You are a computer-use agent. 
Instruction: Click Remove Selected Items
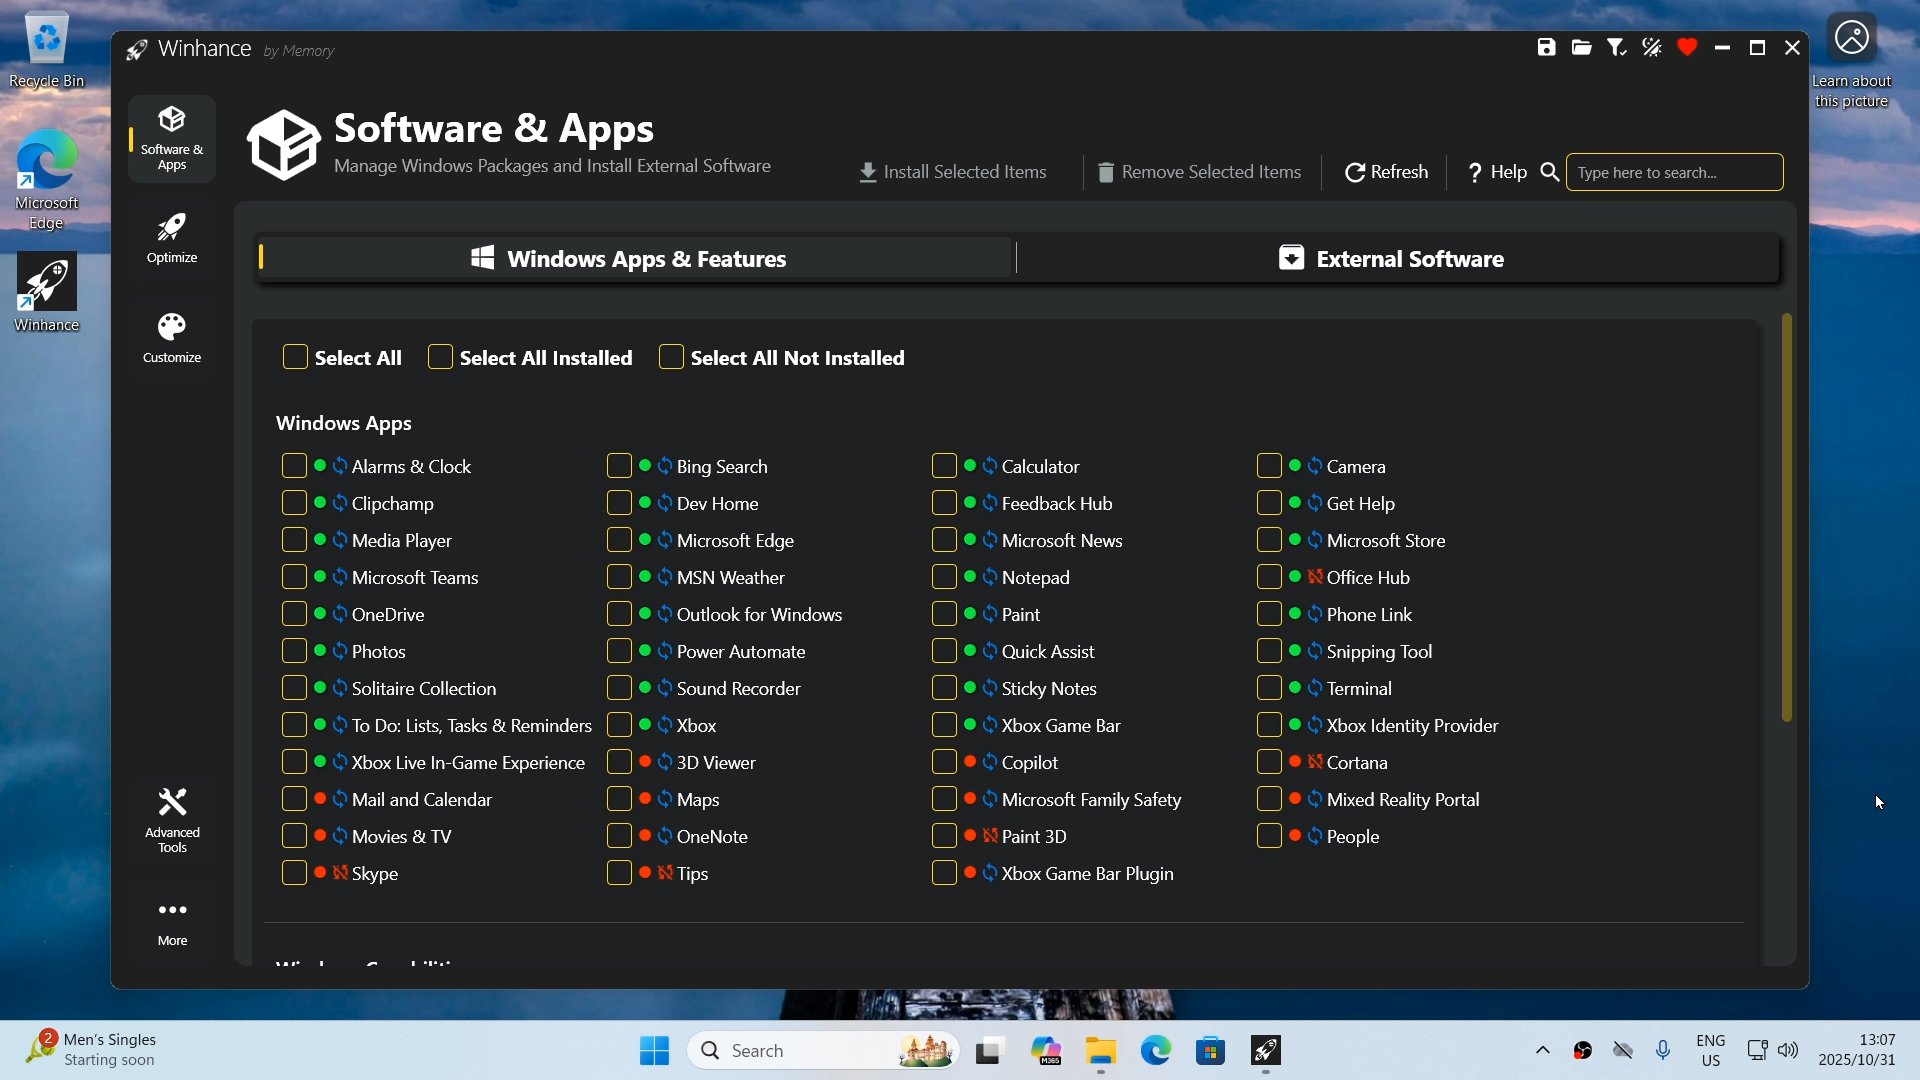tap(1199, 172)
